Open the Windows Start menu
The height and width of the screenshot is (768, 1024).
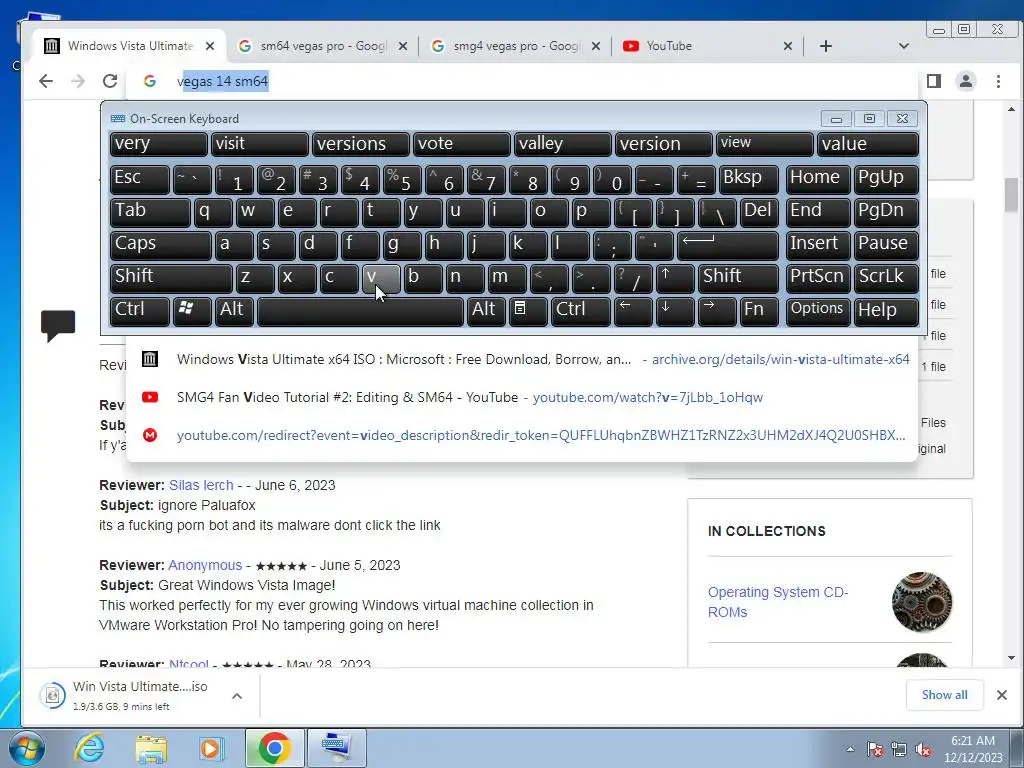tap(27, 748)
